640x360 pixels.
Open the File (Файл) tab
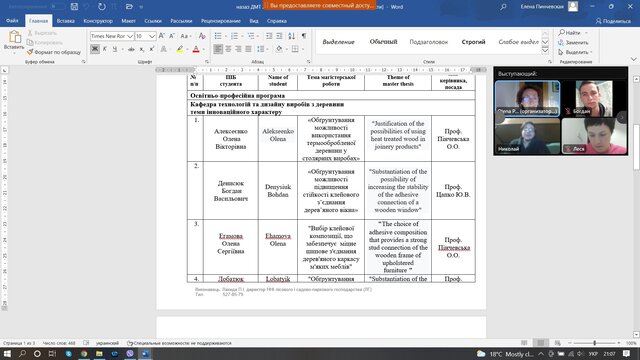[x=12, y=20]
